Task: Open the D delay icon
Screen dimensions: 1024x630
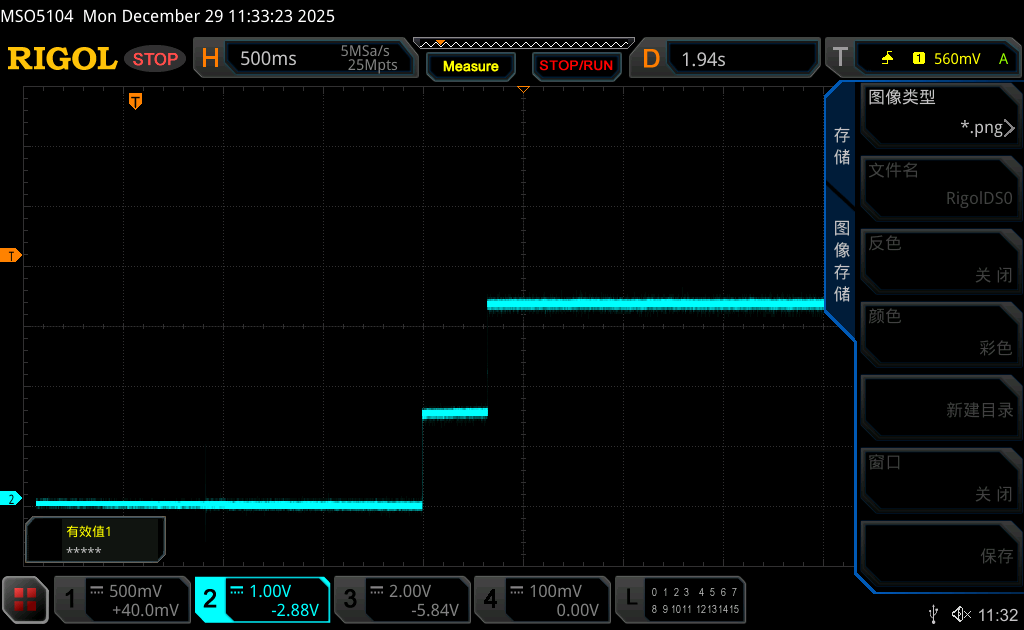Action: point(650,59)
